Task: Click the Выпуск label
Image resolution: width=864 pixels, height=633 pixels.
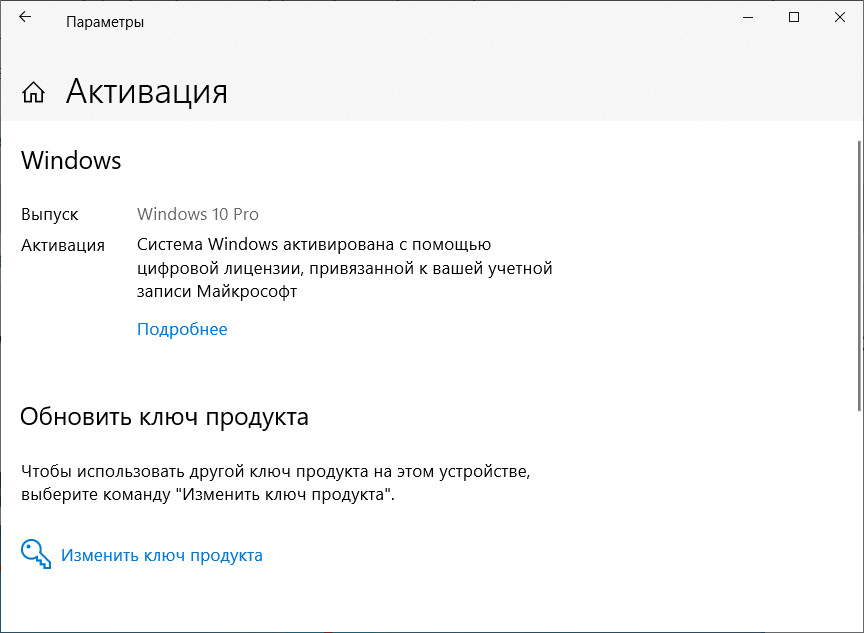Action: (50, 214)
